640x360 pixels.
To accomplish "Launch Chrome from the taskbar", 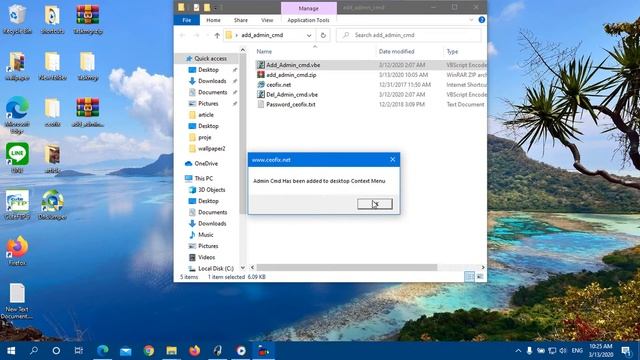I will [149, 351].
